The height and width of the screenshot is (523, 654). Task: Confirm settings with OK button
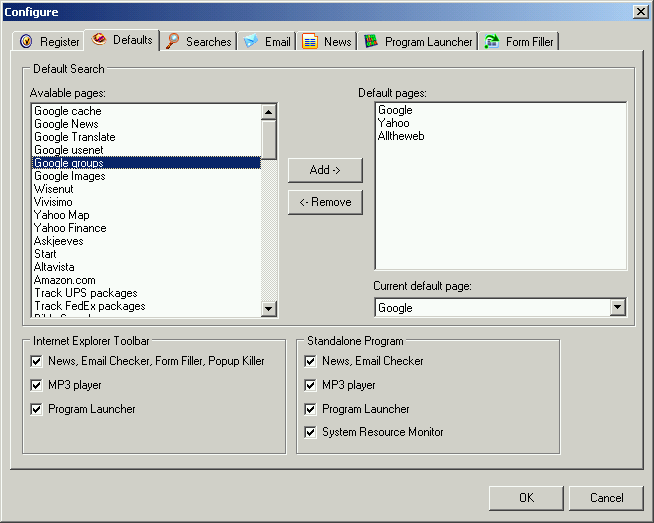(526, 498)
